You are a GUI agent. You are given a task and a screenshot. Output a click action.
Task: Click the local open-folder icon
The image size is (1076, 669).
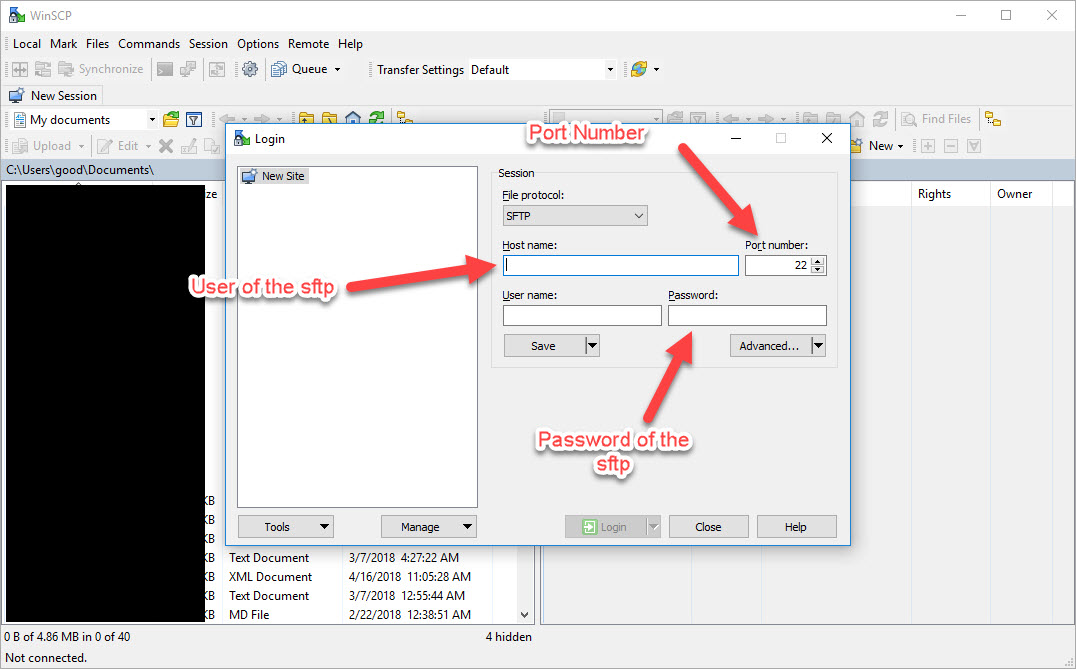tap(171, 119)
